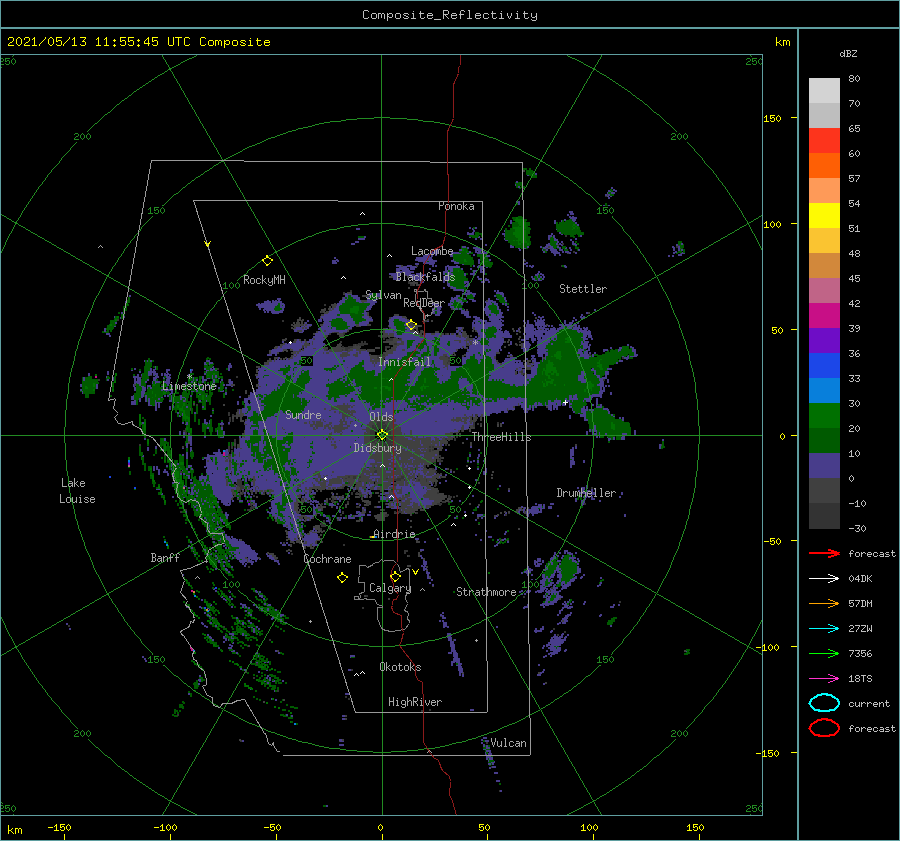Click the yellow diamond marker below RedDeer

[x=411, y=325]
